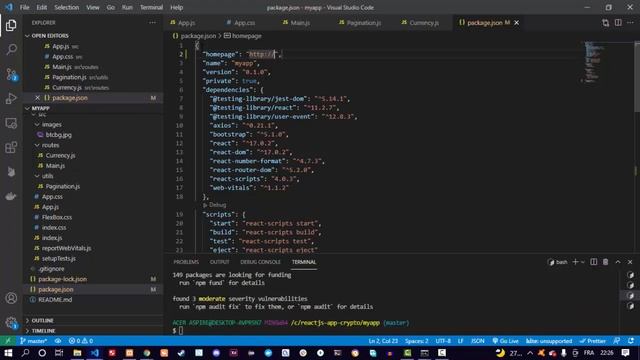Kill the terminal with trash icon
The height and width of the screenshot is (360, 640).
click(x=605, y=262)
